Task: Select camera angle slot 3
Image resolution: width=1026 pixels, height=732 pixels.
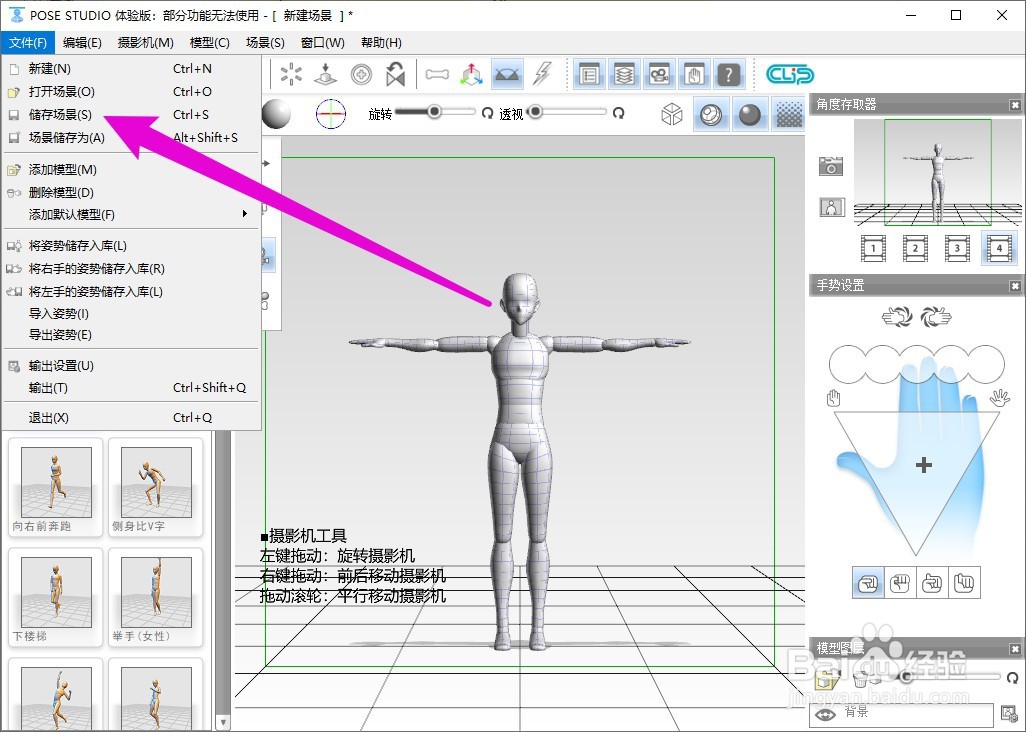Action: coord(957,248)
